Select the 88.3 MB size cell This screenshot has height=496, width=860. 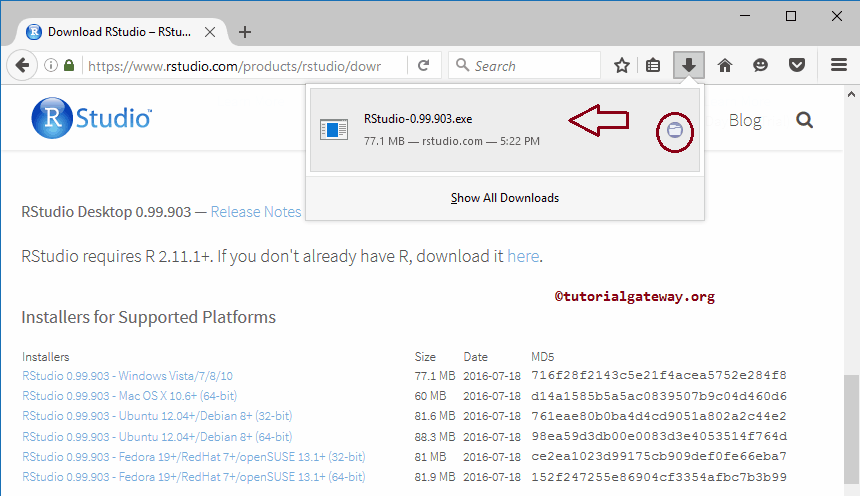point(435,437)
